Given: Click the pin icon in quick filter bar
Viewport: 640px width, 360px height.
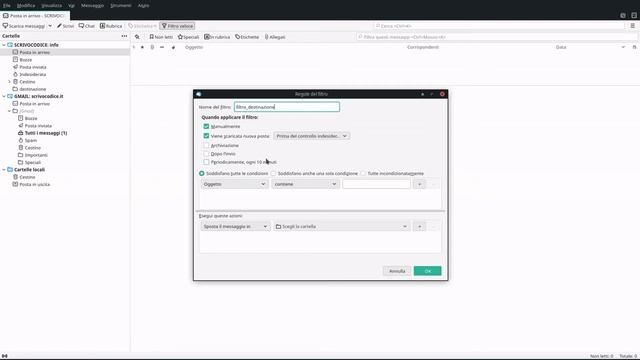Looking at the screenshot, I should [x=137, y=37].
